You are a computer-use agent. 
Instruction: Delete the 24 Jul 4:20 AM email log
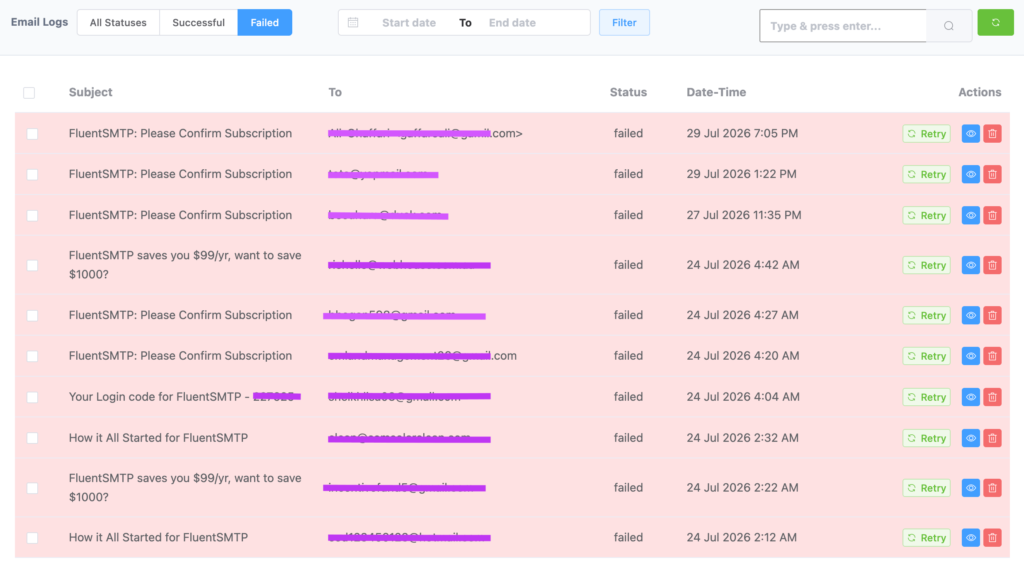click(992, 356)
